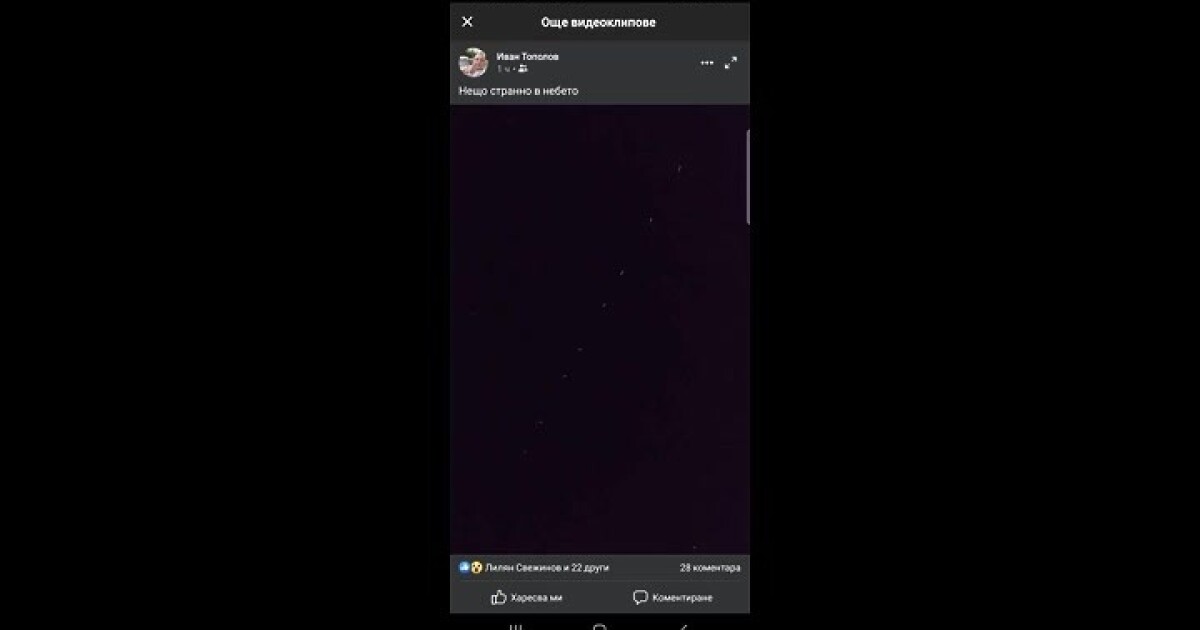Close the Още видеоклипове viewer
1200x630 pixels.
[467, 22]
